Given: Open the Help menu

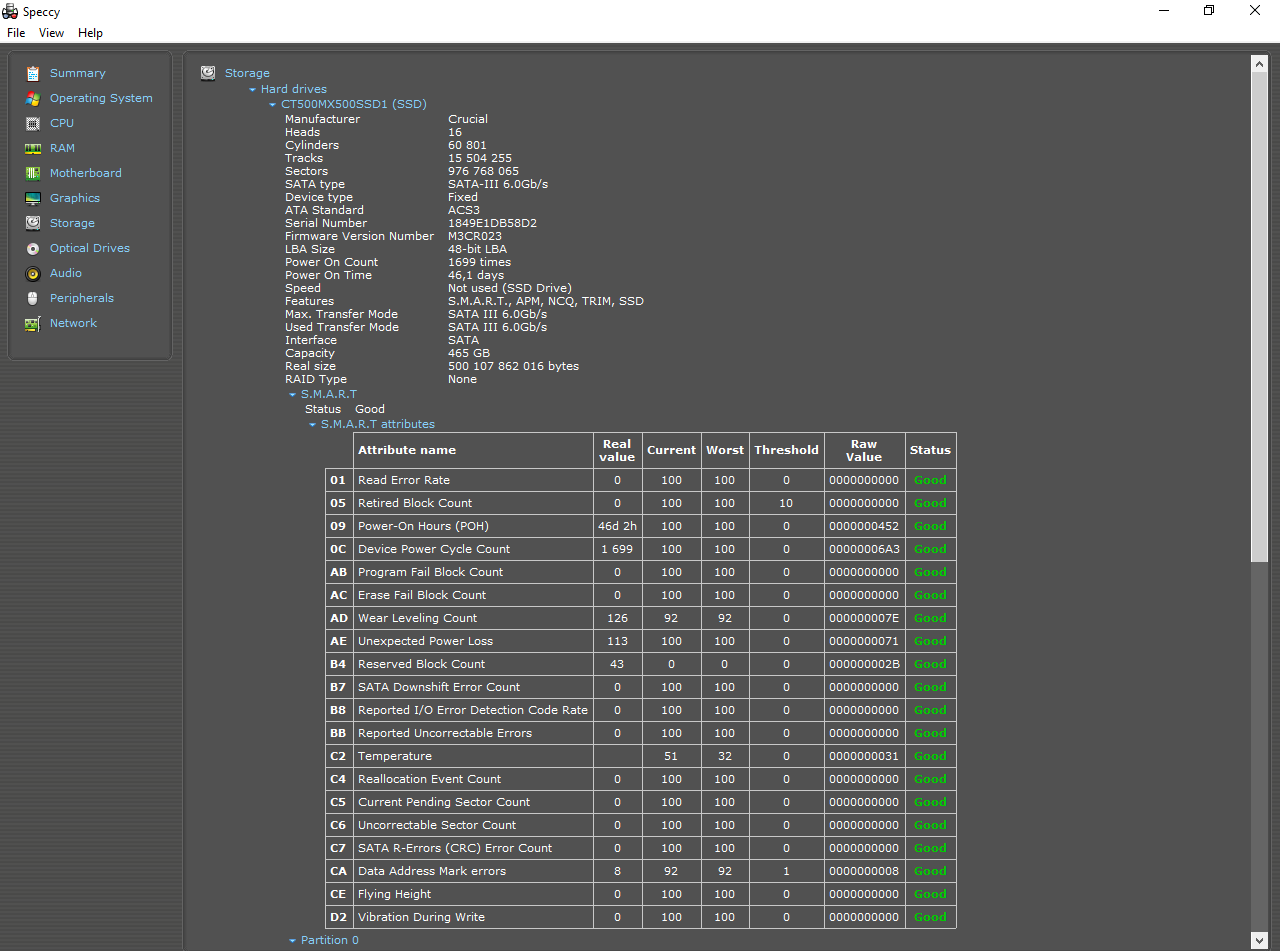Looking at the screenshot, I should [90, 33].
